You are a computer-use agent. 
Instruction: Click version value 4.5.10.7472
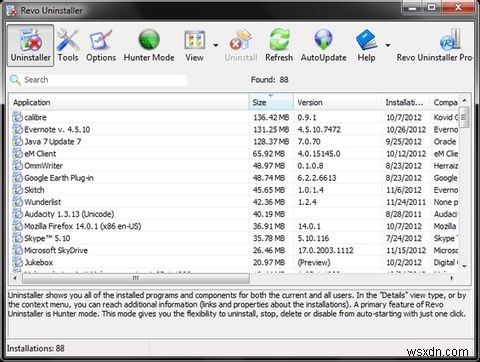tap(319, 129)
